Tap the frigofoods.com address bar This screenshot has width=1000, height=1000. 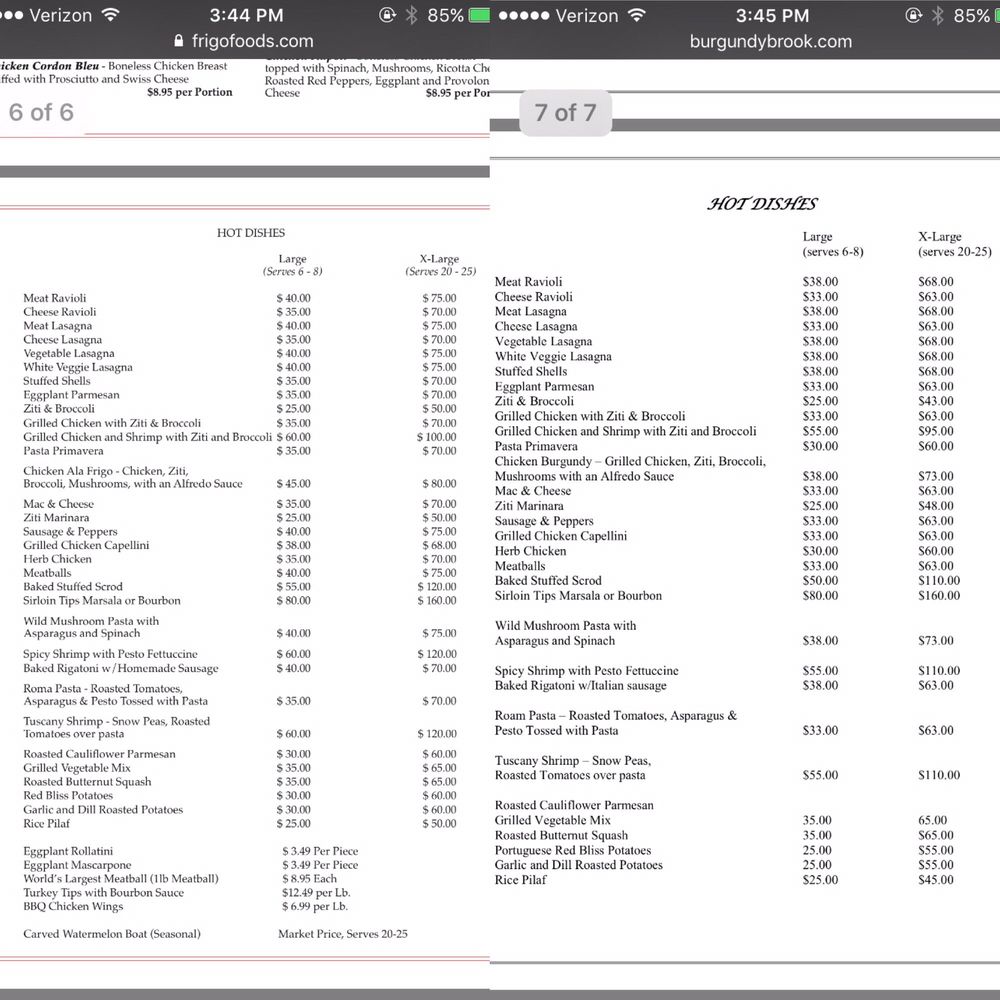[252, 42]
